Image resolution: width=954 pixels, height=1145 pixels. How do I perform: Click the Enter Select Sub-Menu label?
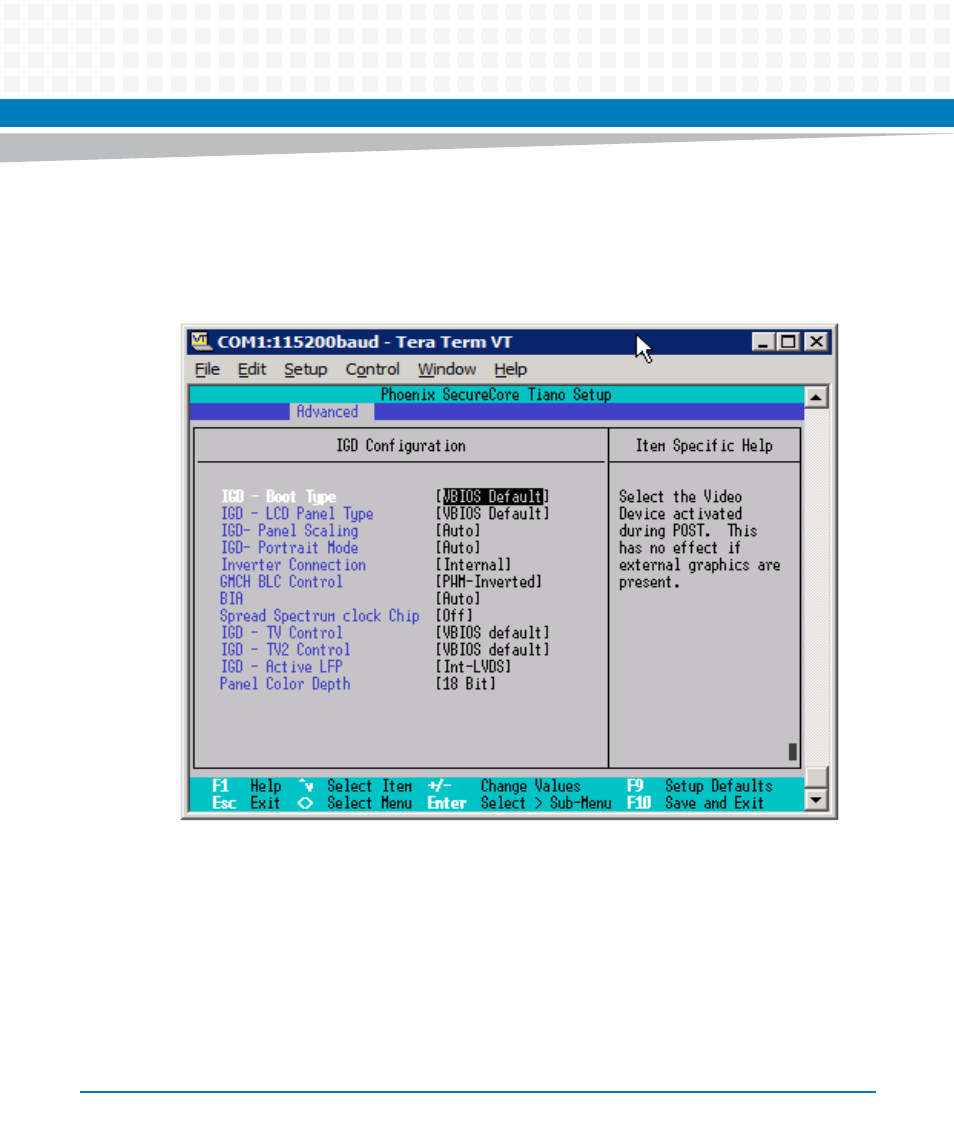(519, 803)
